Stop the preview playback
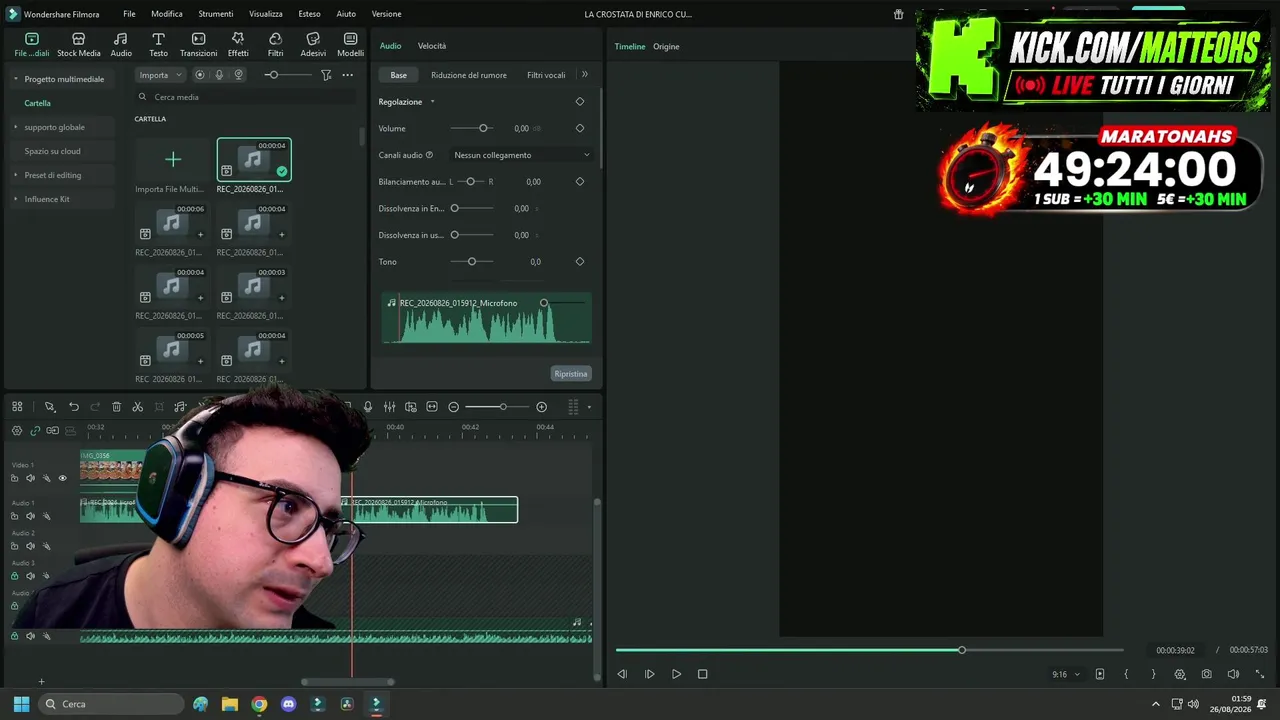The image size is (1280, 720). point(702,674)
